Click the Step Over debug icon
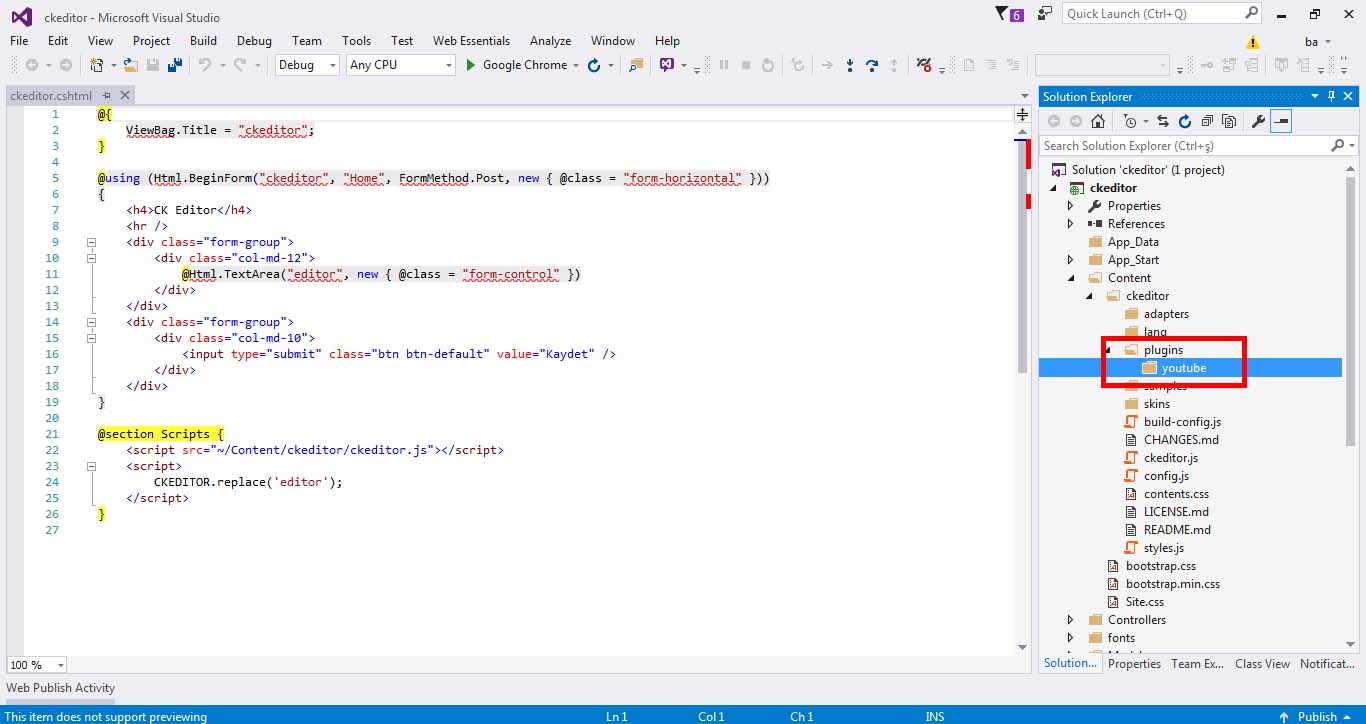This screenshot has height=724, width=1366. (x=871, y=65)
